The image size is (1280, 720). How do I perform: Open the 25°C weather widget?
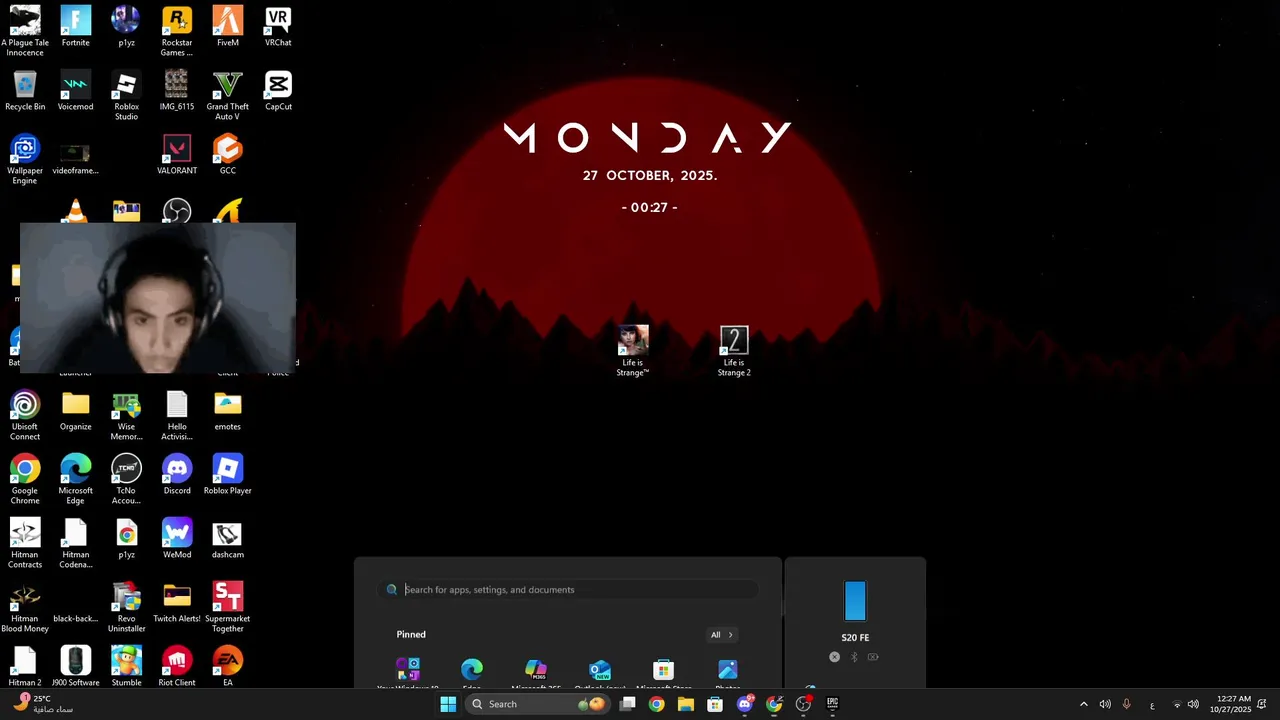42,704
